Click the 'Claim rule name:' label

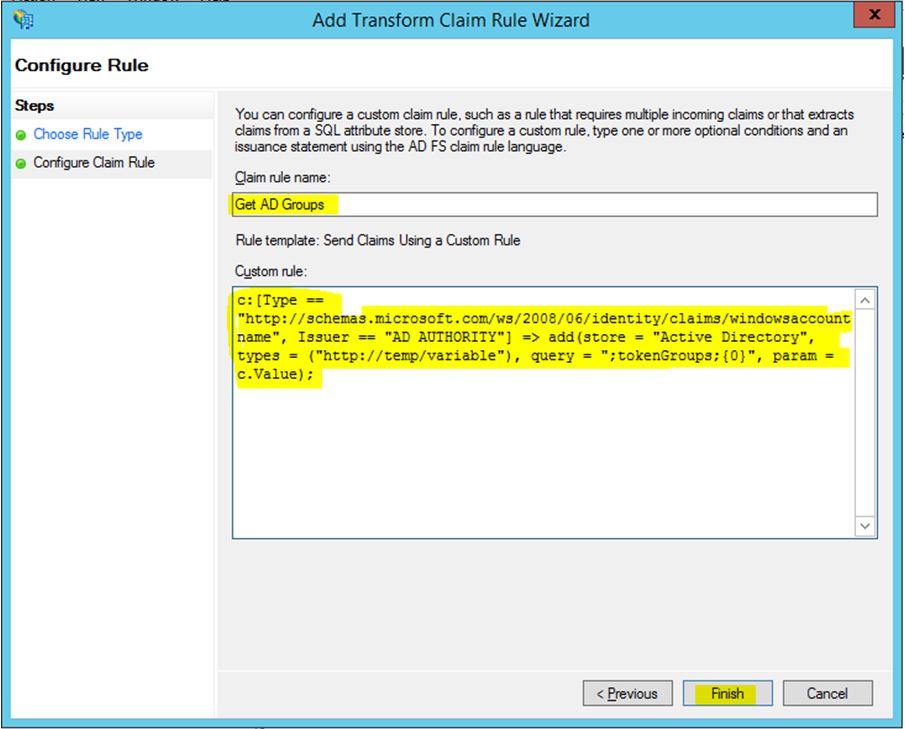(x=281, y=177)
